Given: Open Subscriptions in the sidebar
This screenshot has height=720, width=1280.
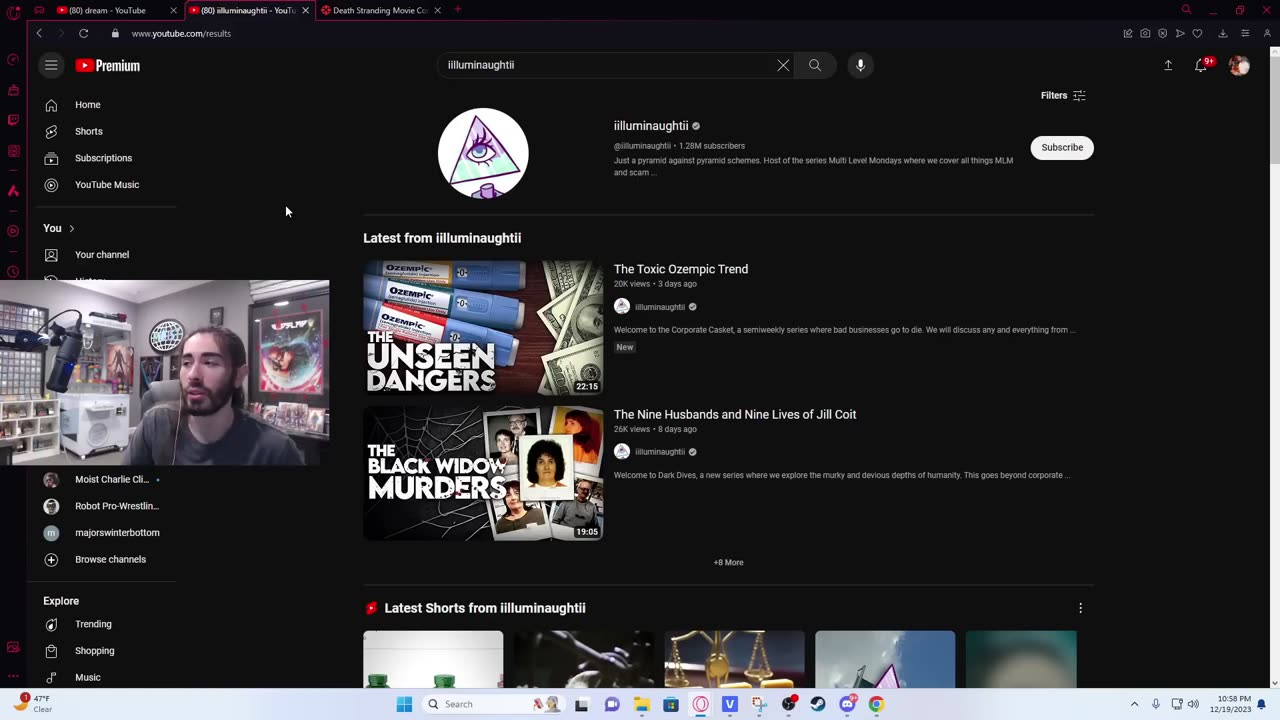Looking at the screenshot, I should (102, 158).
